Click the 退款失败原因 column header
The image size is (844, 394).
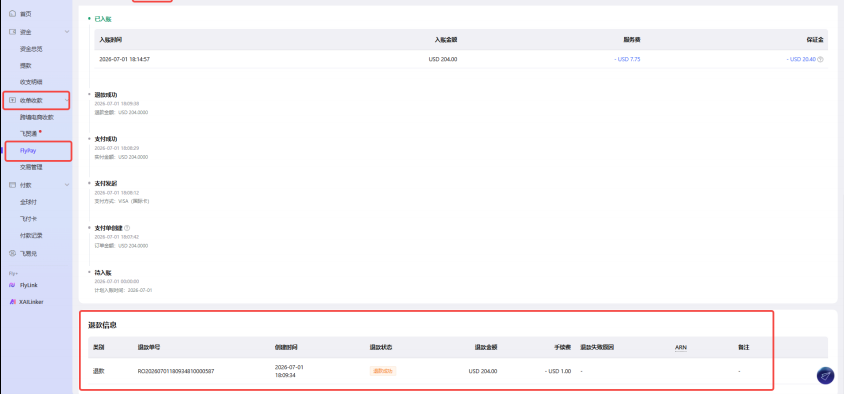click(x=597, y=348)
